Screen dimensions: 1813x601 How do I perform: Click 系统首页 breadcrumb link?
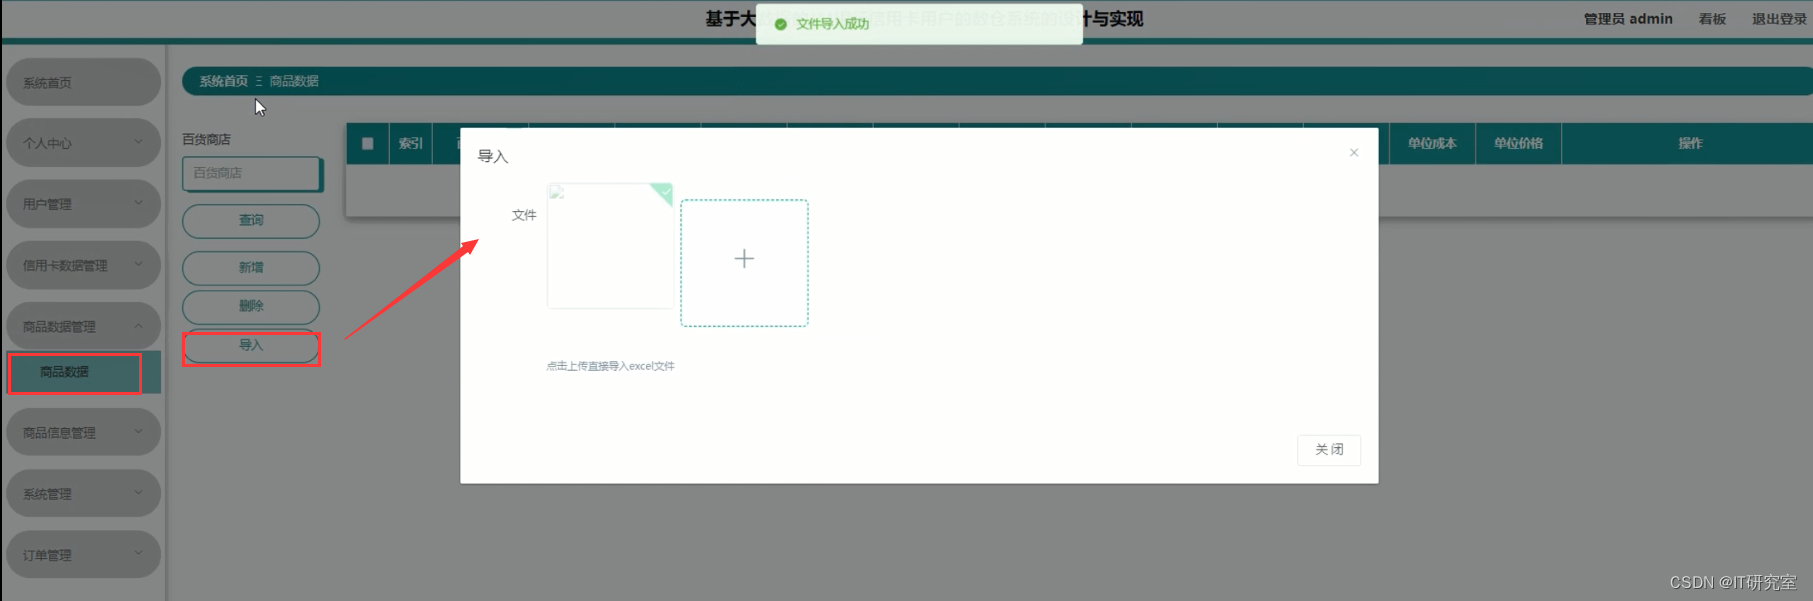click(223, 81)
